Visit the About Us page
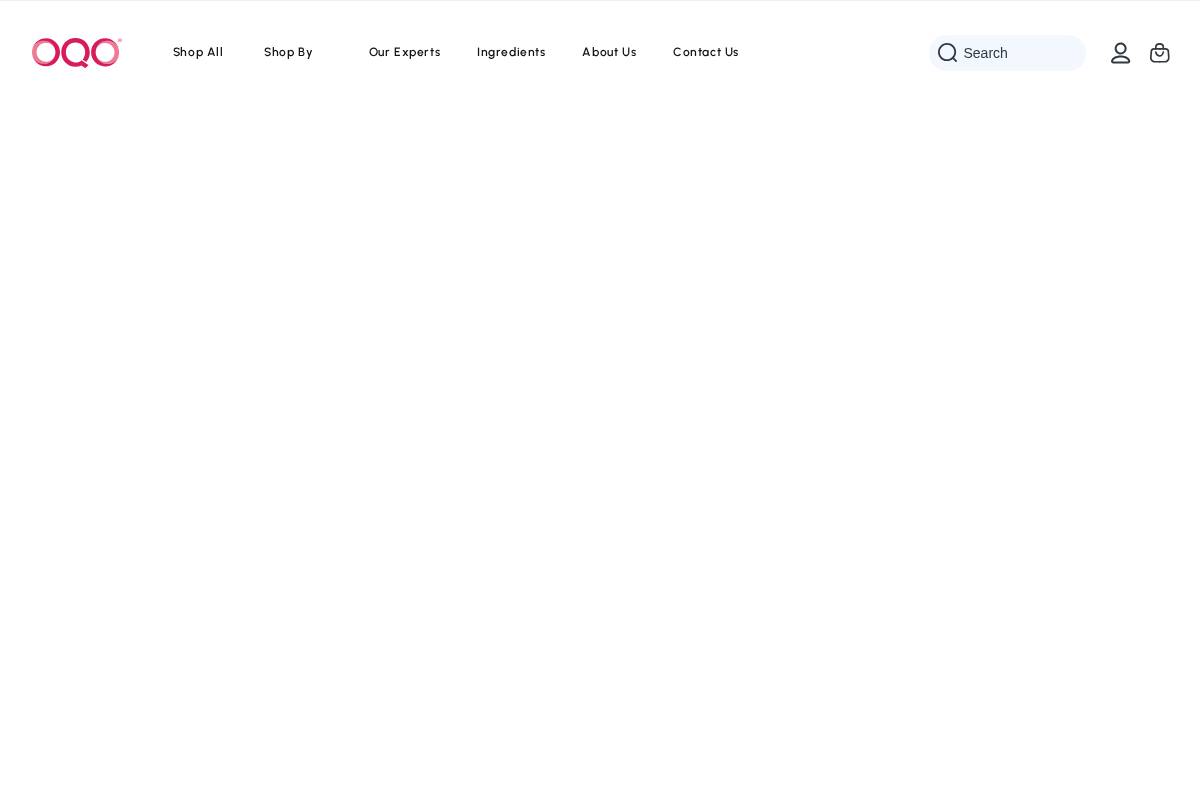Viewport: 1200px width, 800px height. (x=609, y=52)
